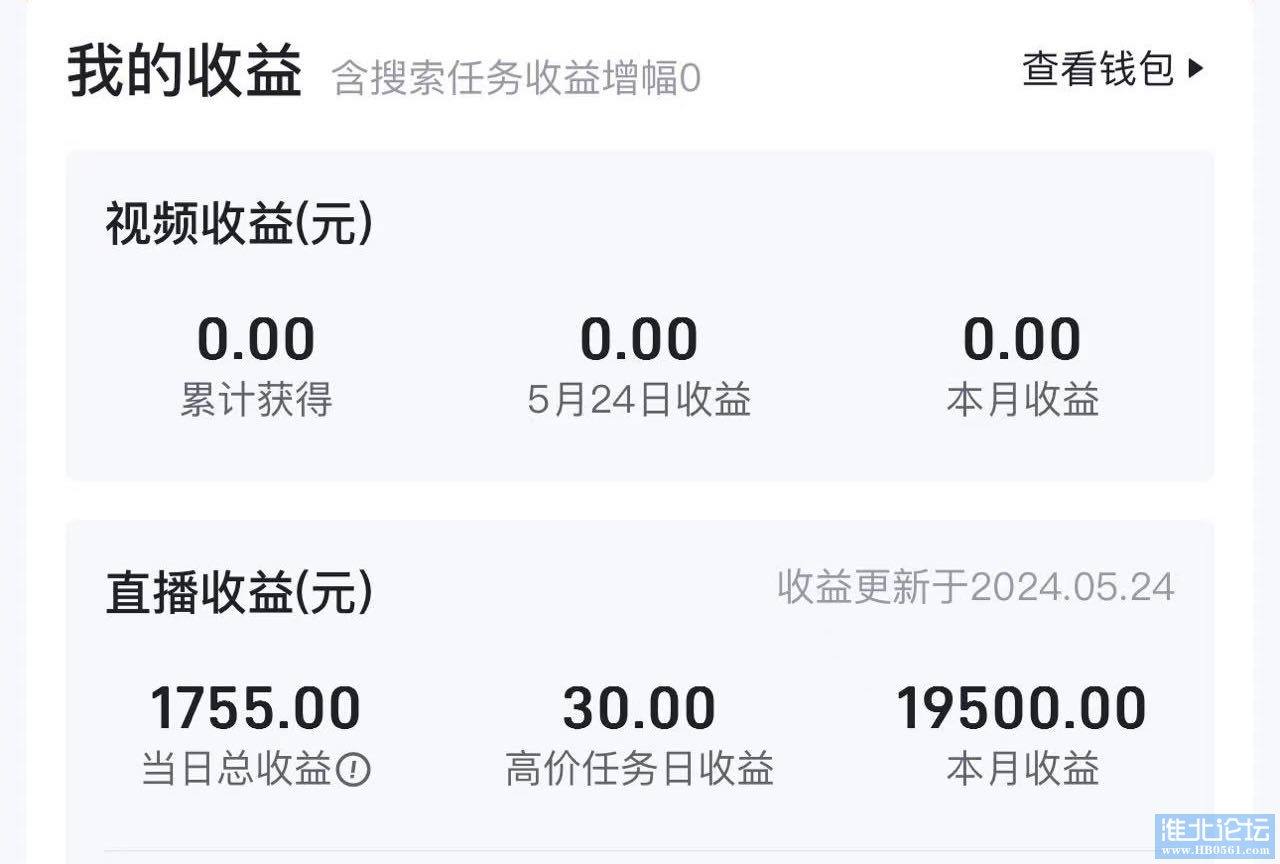Click the arrow next to 查看钱包
The height and width of the screenshot is (864, 1280).
click(1196, 69)
